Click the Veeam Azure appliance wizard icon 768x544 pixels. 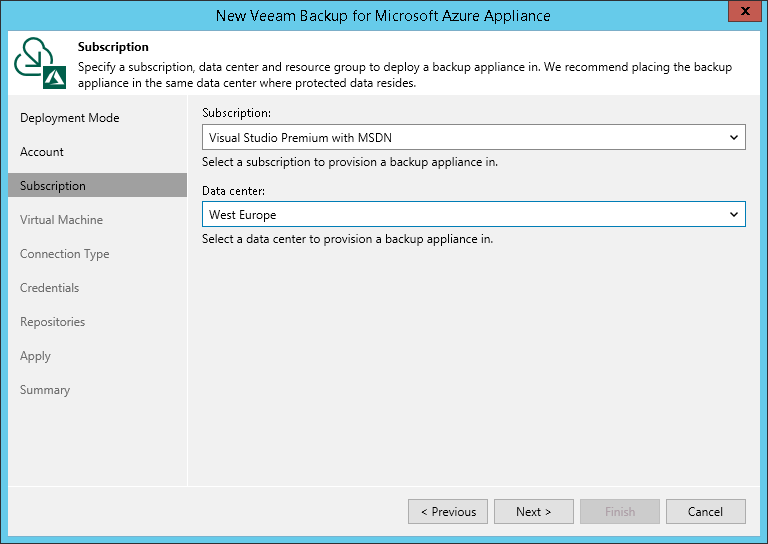(x=40, y=63)
